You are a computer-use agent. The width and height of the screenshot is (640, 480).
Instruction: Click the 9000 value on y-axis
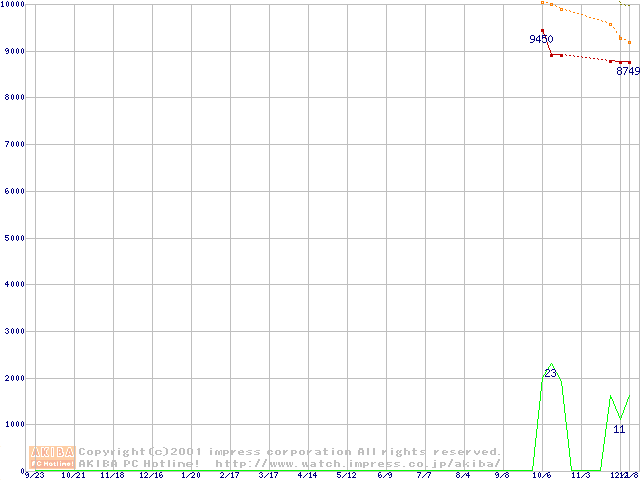12,51
